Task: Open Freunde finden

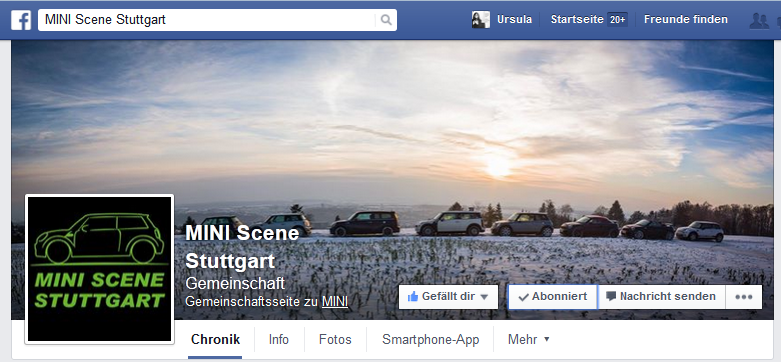Action: tap(685, 20)
